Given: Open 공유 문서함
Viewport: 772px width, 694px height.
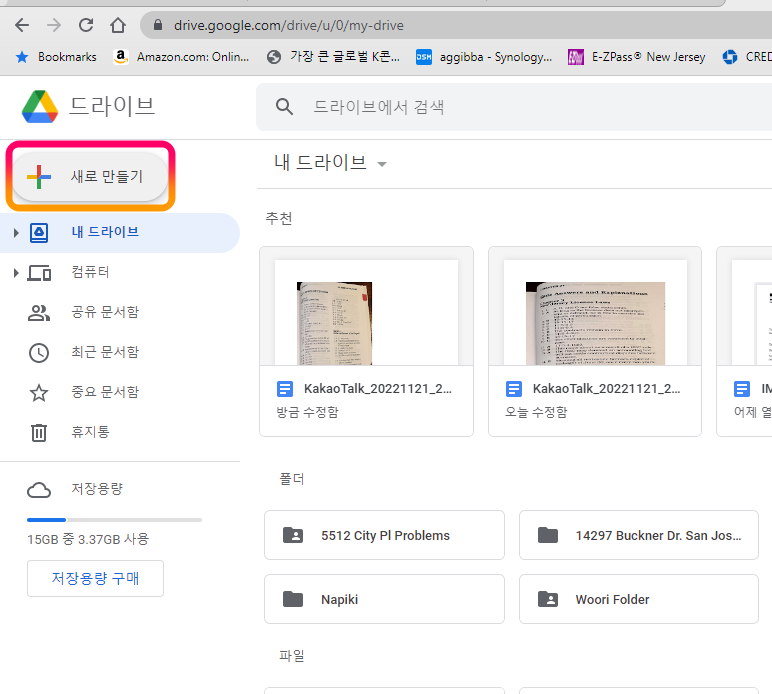Looking at the screenshot, I should 105,312.
